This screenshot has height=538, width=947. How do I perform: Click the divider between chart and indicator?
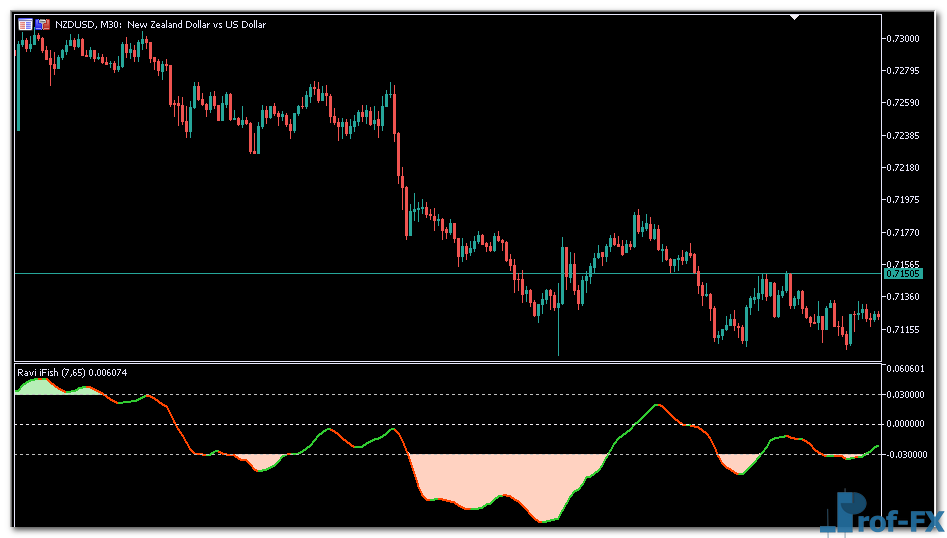tap(450, 362)
